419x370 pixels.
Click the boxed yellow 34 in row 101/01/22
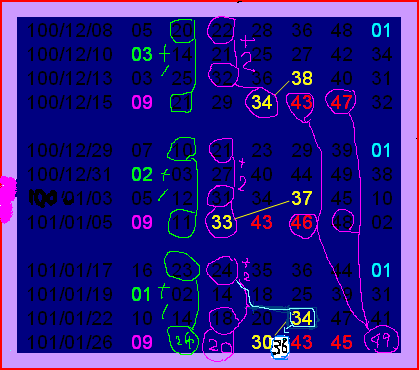pyautogui.click(x=302, y=318)
